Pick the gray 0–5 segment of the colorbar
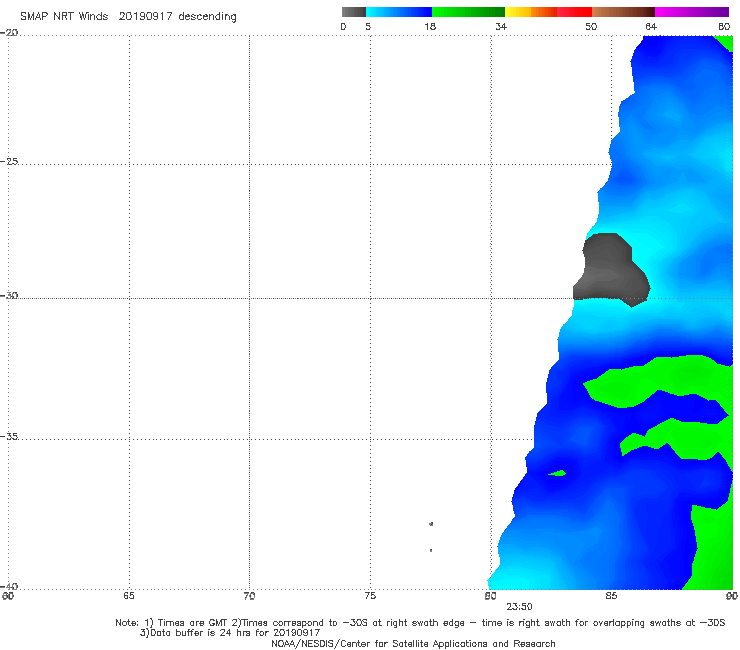 pos(354,12)
